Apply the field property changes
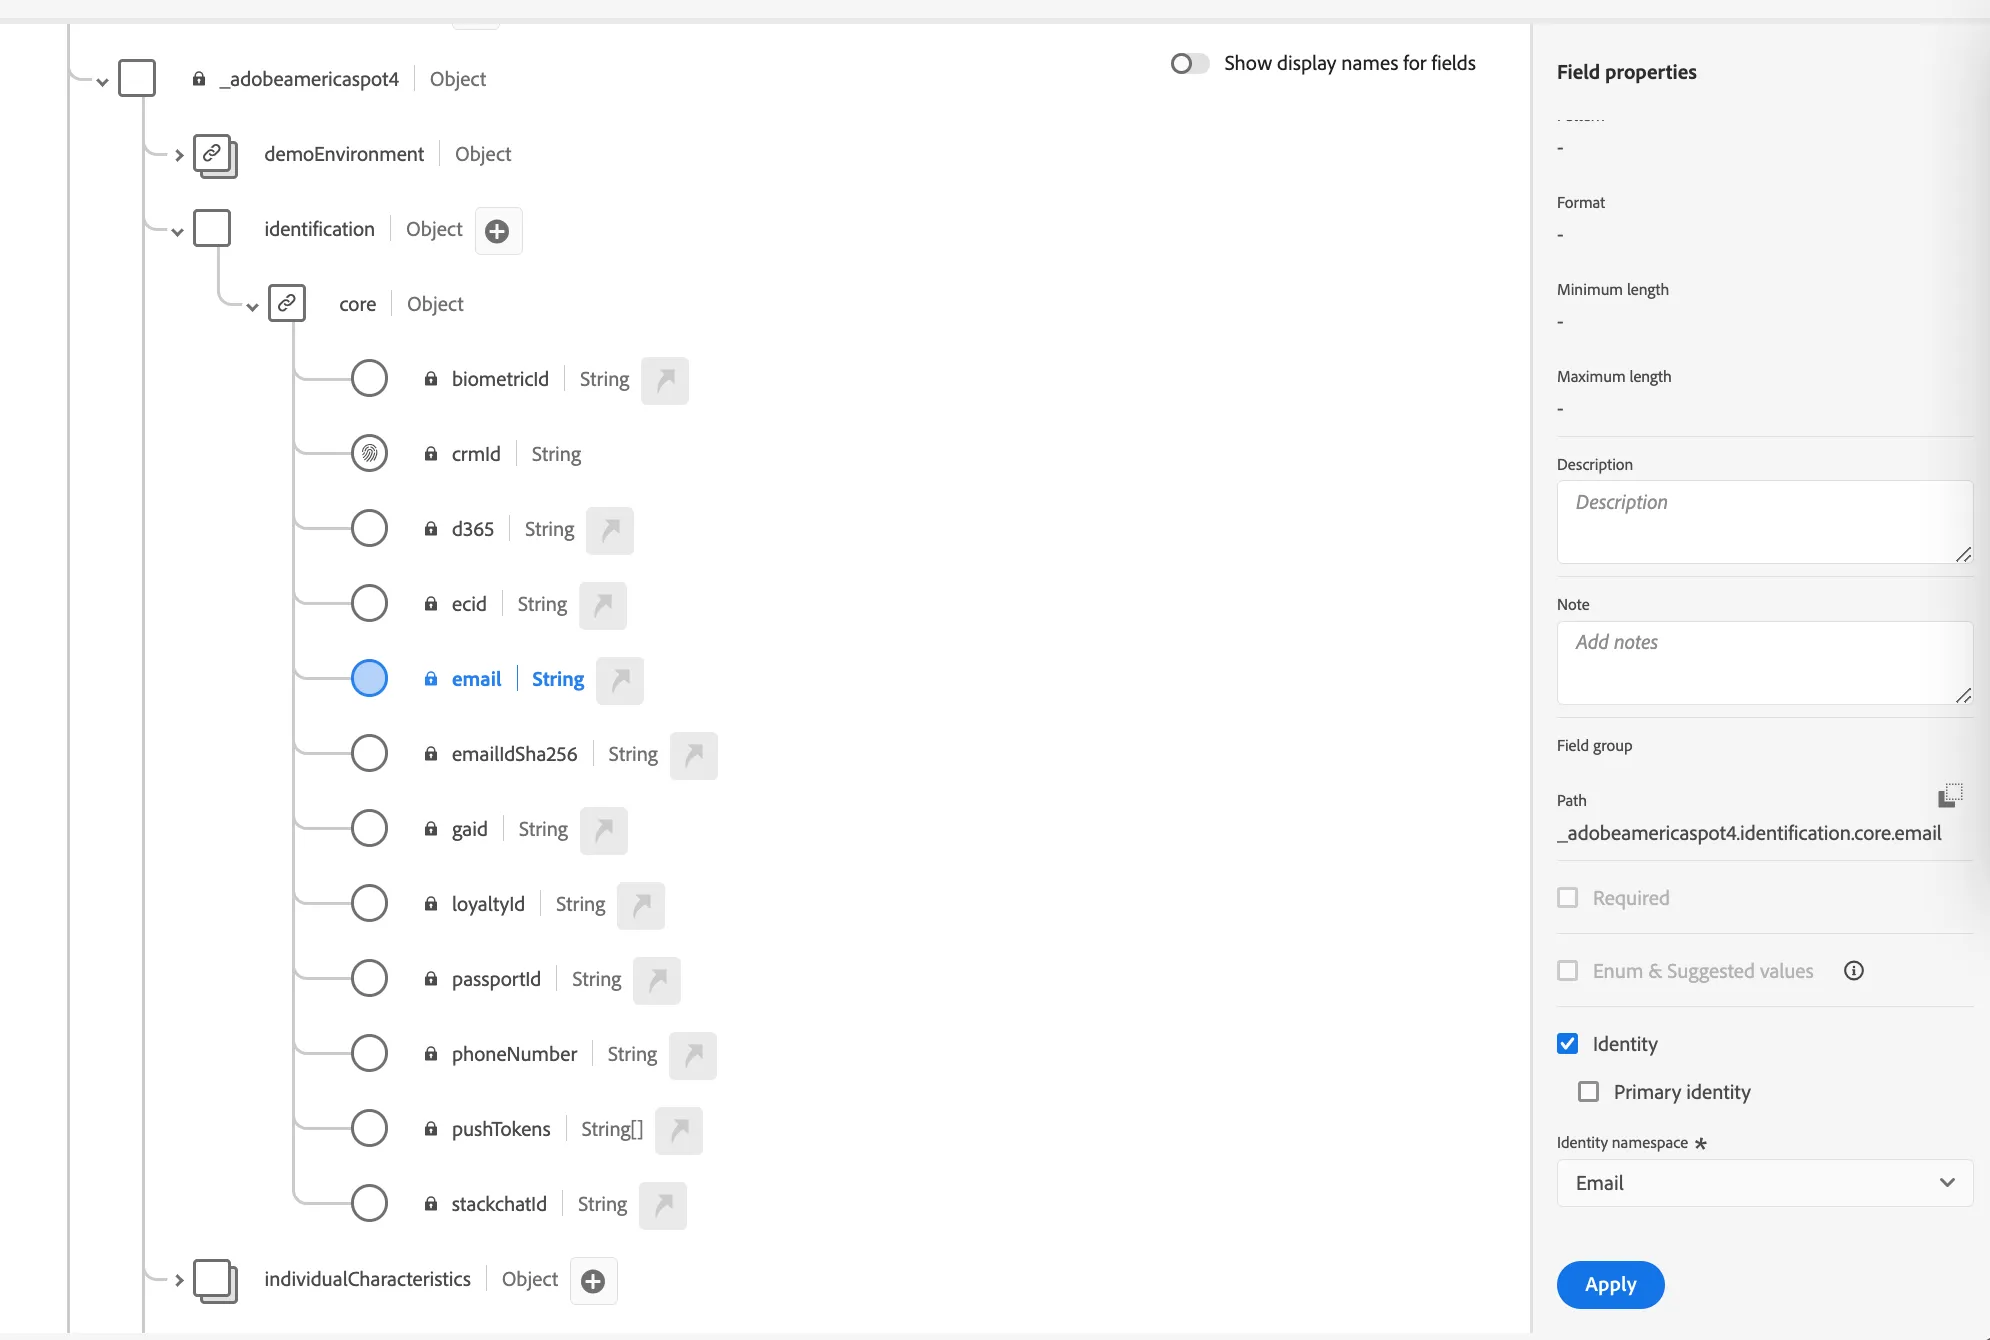Screen dimensions: 1990x1340 pos(1610,1285)
